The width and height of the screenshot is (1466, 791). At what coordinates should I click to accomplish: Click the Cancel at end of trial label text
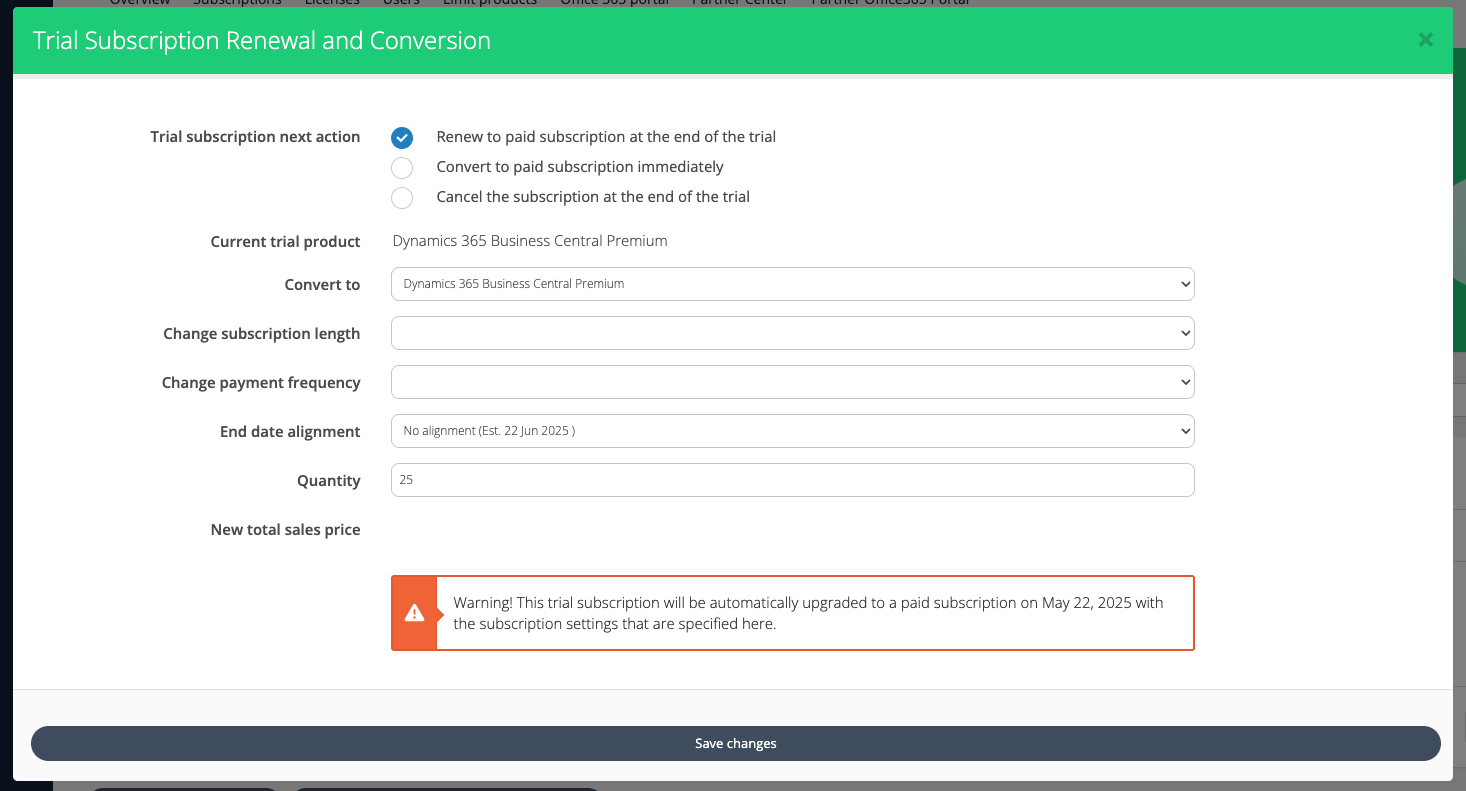coord(593,197)
